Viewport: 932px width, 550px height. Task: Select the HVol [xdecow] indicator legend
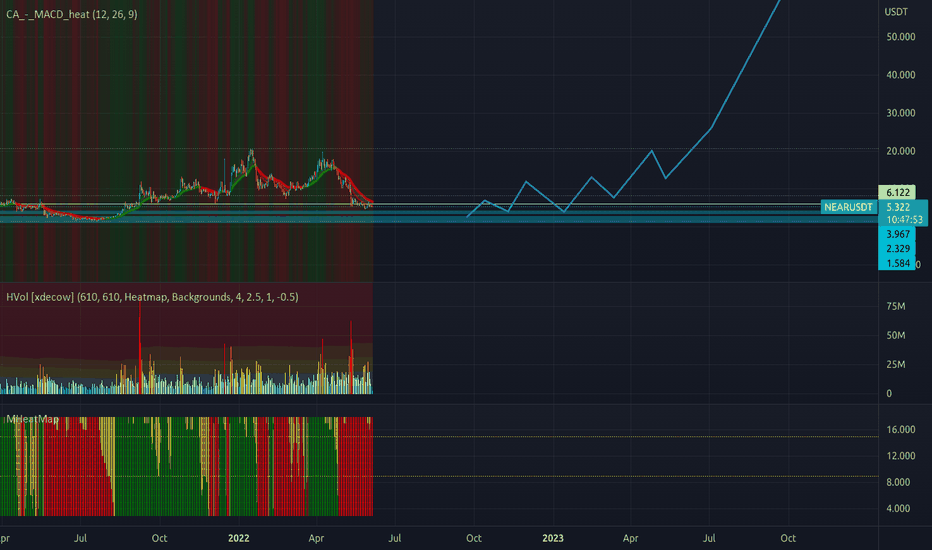(x=152, y=297)
